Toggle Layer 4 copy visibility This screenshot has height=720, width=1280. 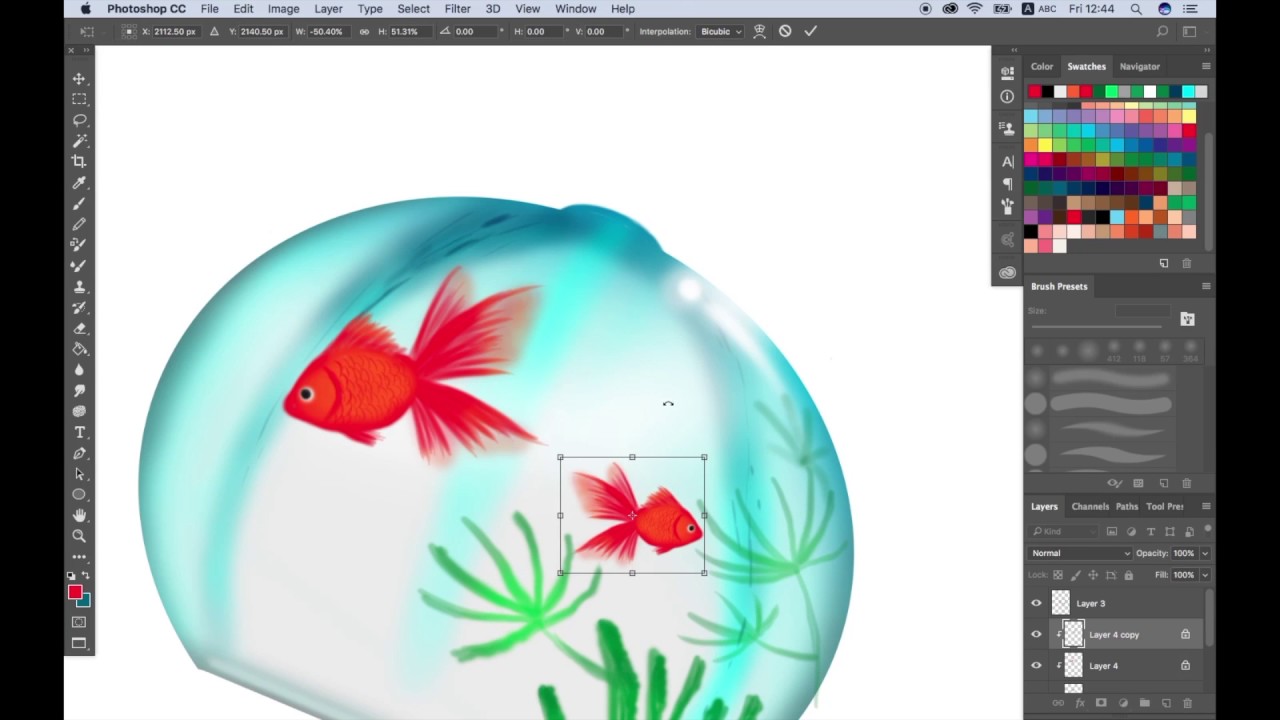tap(1036, 634)
